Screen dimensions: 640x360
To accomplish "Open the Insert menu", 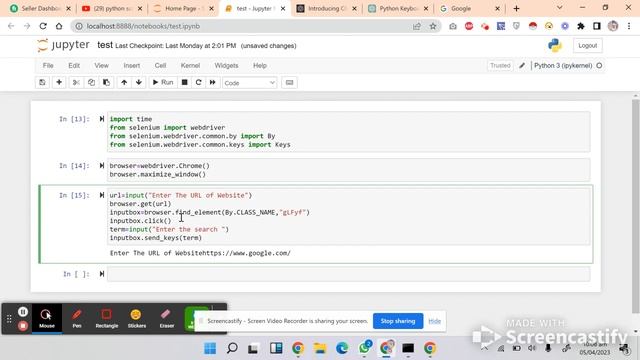I will click(131, 65).
